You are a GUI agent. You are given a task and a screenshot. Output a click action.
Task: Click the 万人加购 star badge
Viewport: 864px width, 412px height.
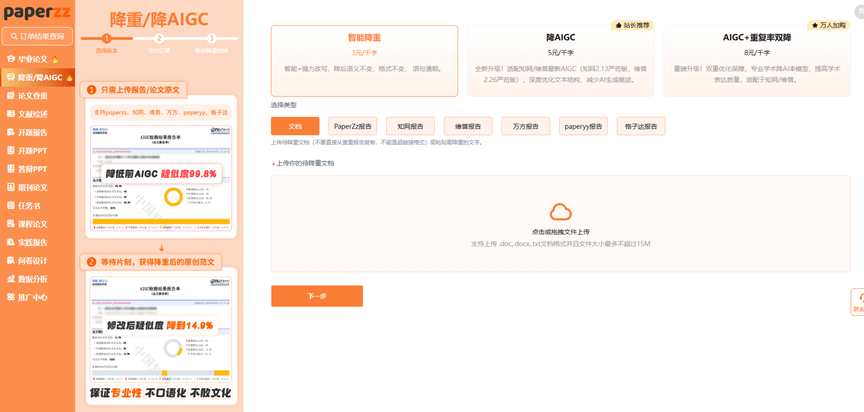(x=829, y=25)
